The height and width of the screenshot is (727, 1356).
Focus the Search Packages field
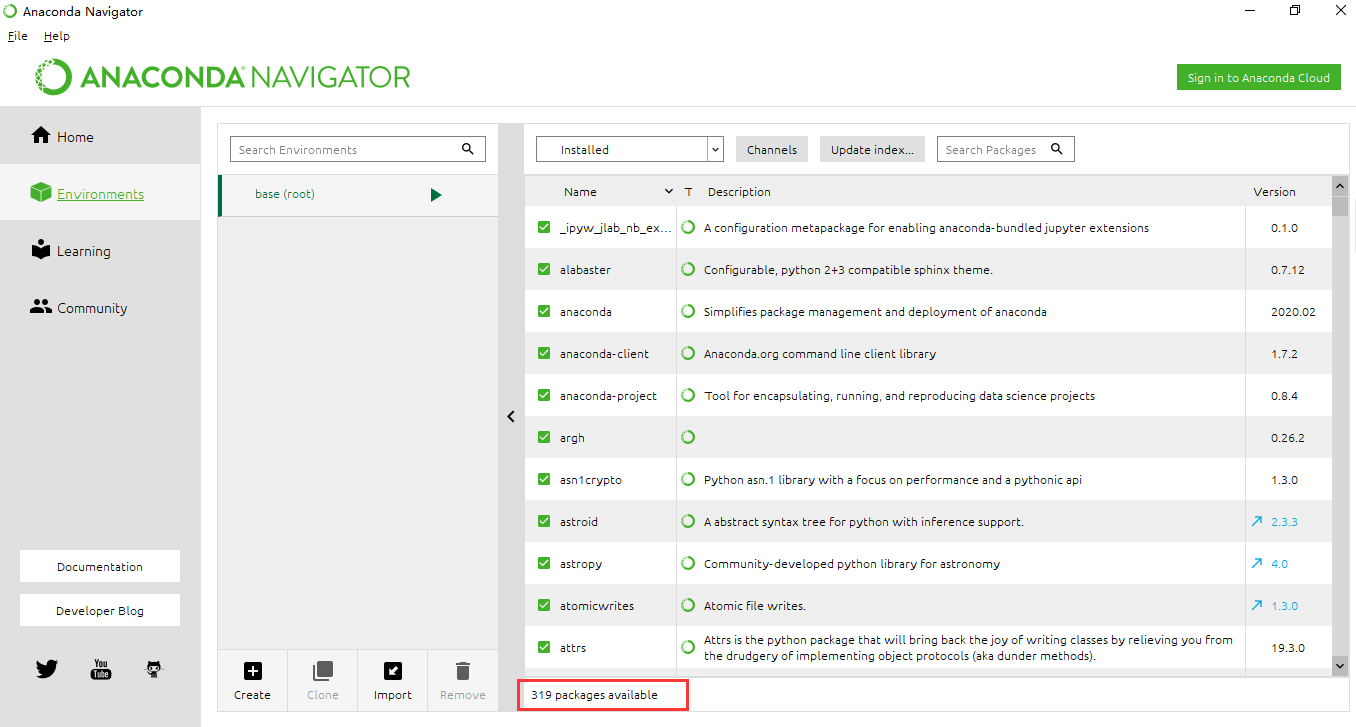(x=1005, y=149)
